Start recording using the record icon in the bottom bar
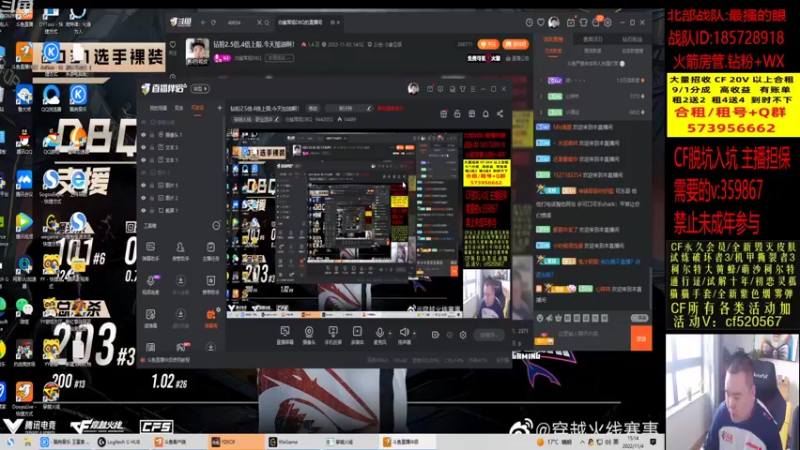Screen dimensions: 800x450 tap(435, 335)
